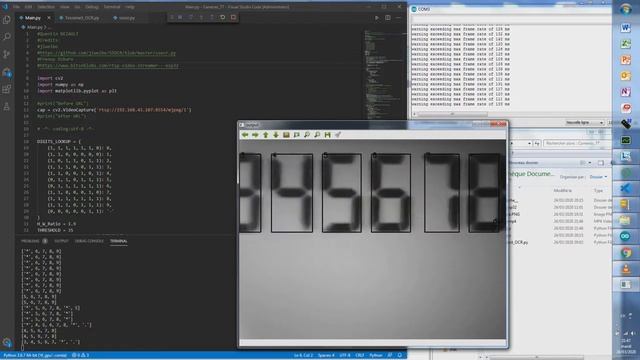Click the up arrow in the image viewer toolbar
The width and height of the screenshot is (640, 360).
click(266, 135)
